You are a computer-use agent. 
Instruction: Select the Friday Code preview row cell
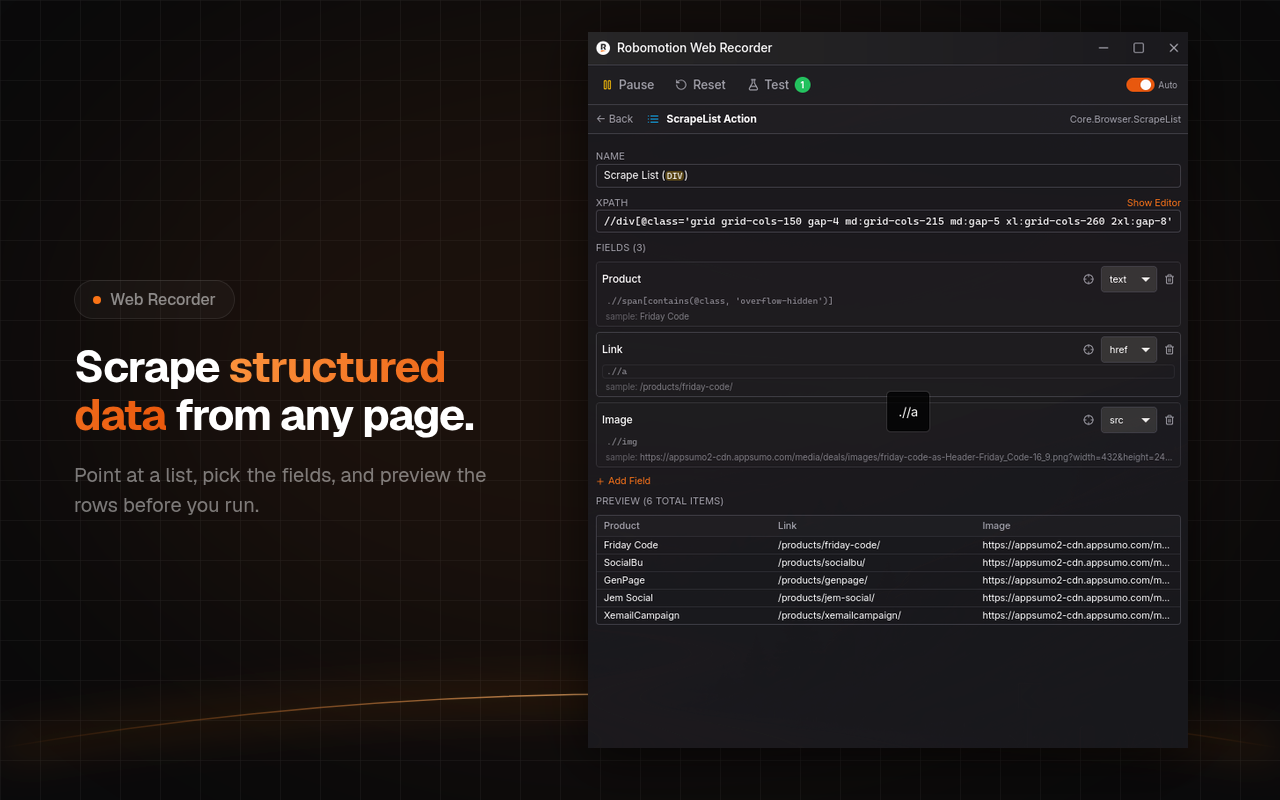(631, 545)
